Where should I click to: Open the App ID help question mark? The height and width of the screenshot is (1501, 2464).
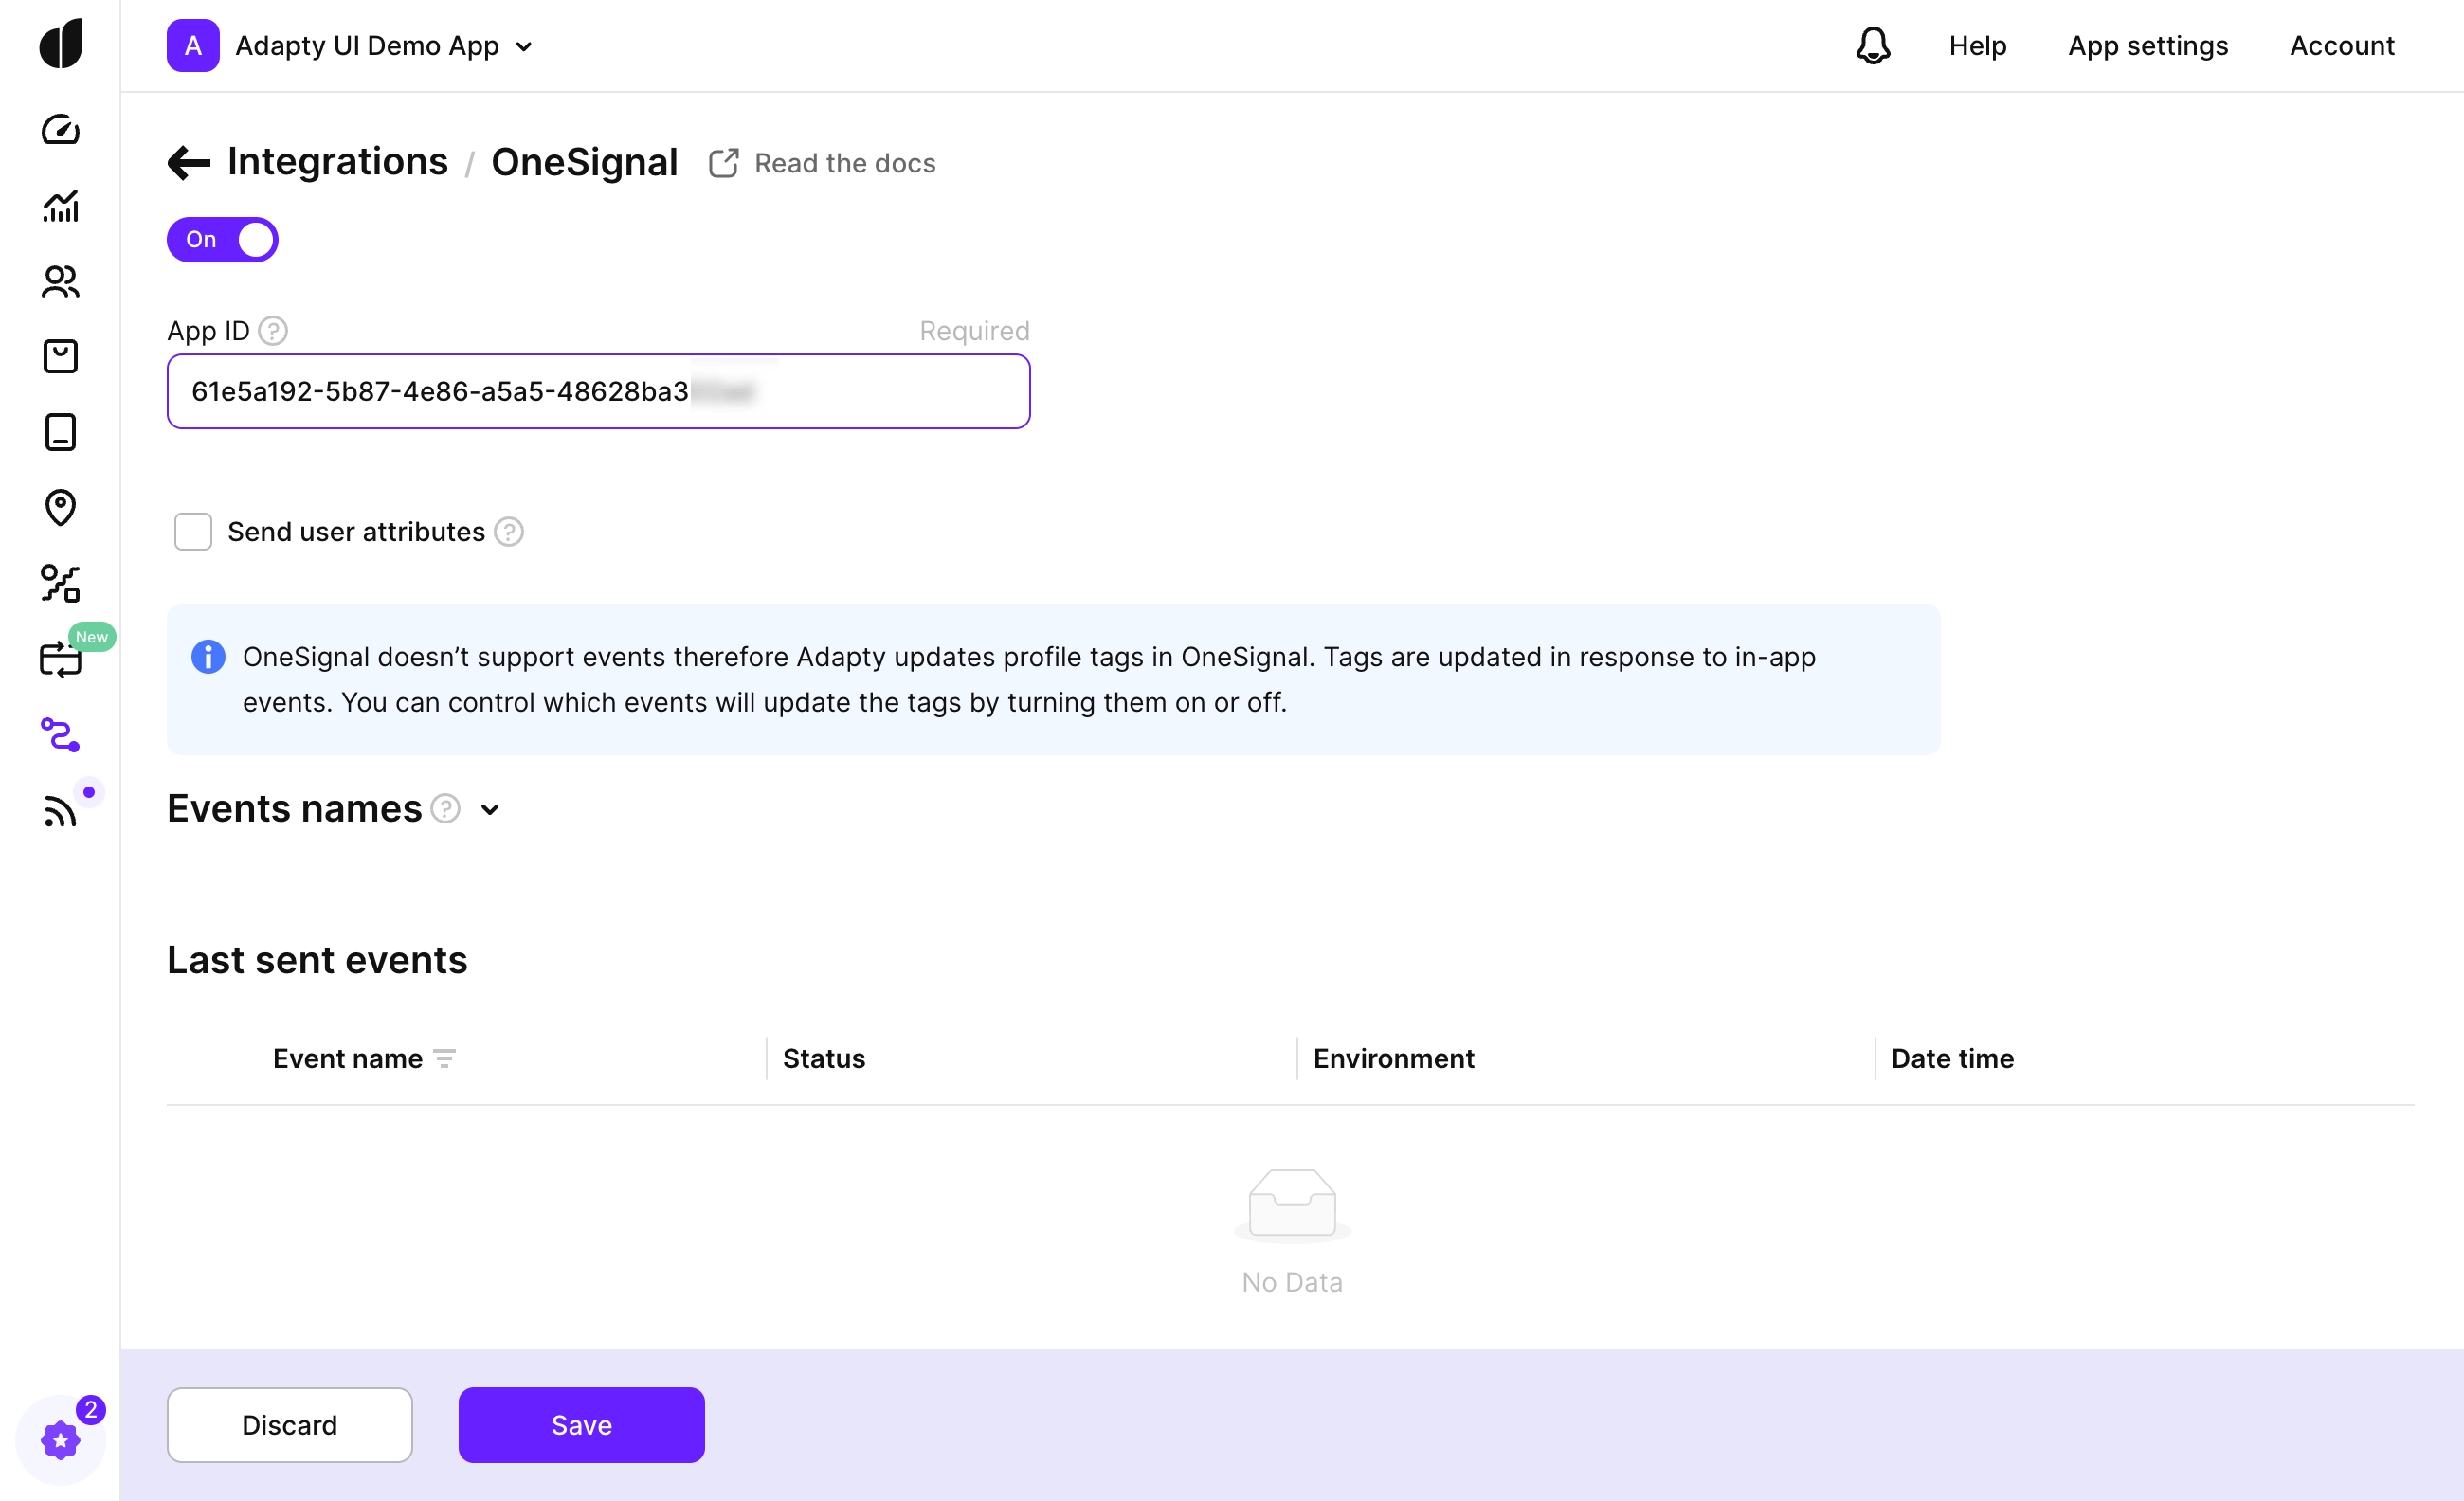[272, 330]
